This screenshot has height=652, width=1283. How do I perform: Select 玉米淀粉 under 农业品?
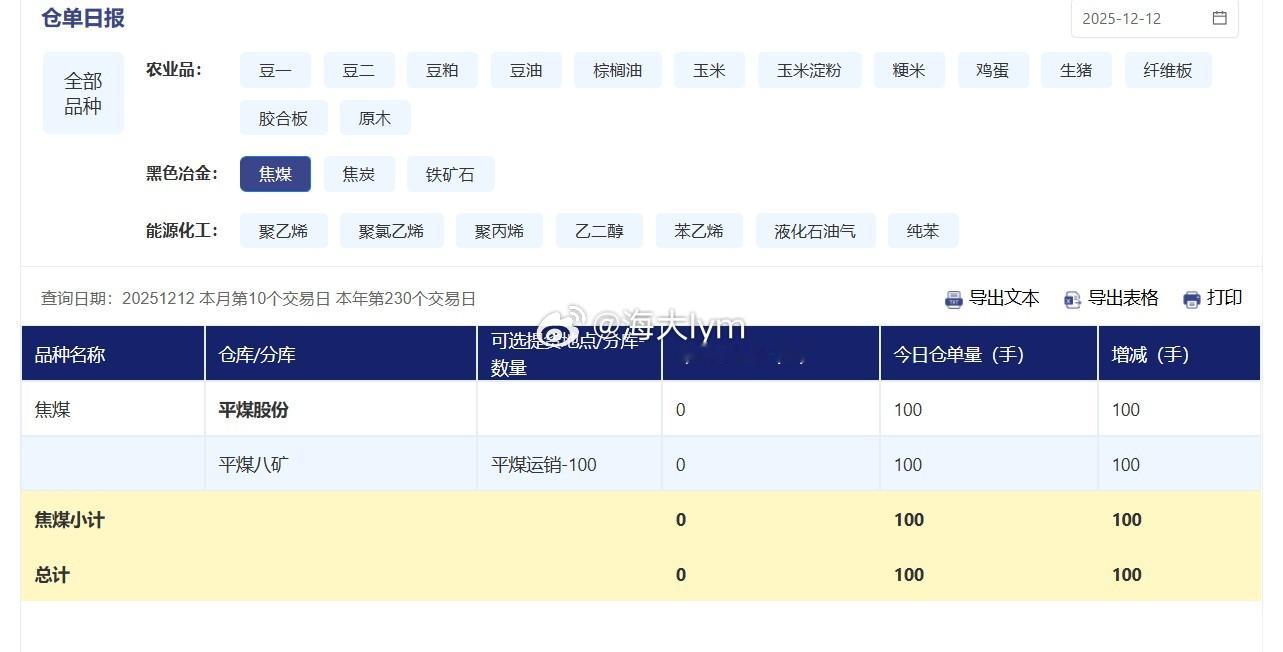809,70
